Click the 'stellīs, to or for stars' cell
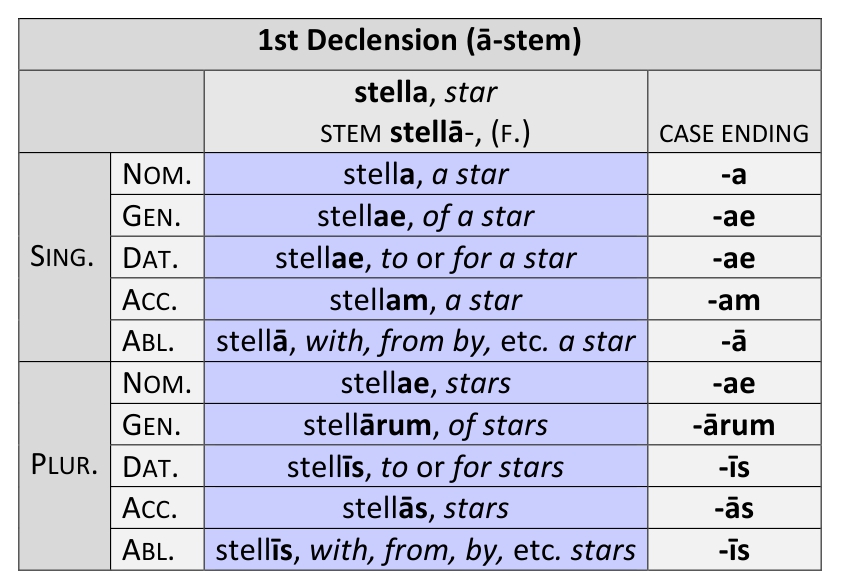This screenshot has width=841, height=588. (x=426, y=467)
